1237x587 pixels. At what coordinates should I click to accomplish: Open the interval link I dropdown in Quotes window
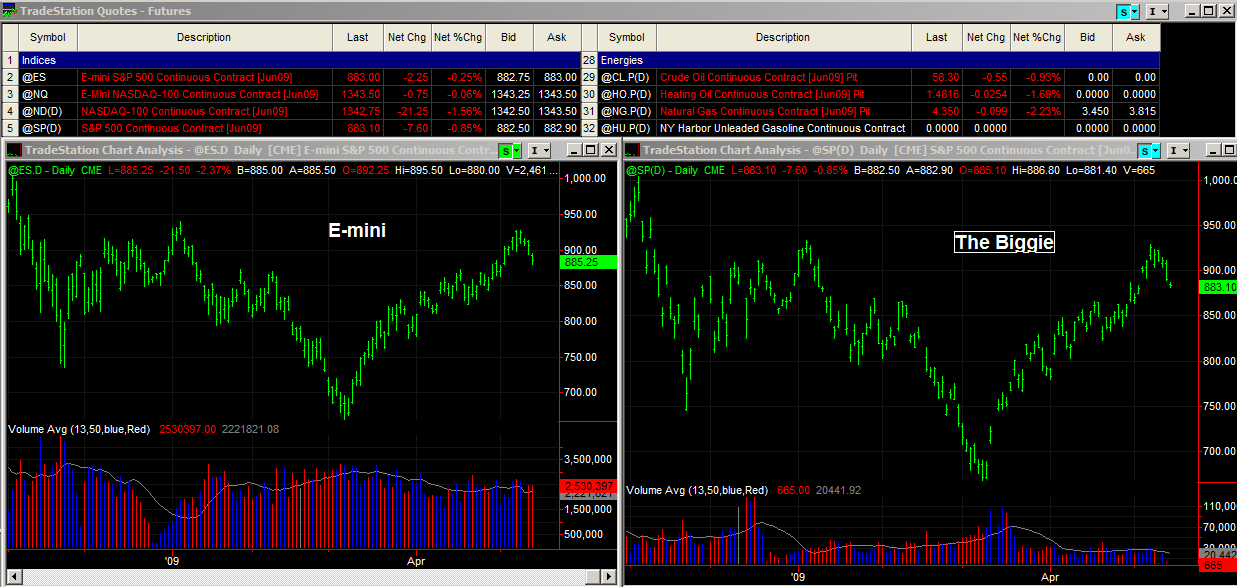coord(1157,11)
